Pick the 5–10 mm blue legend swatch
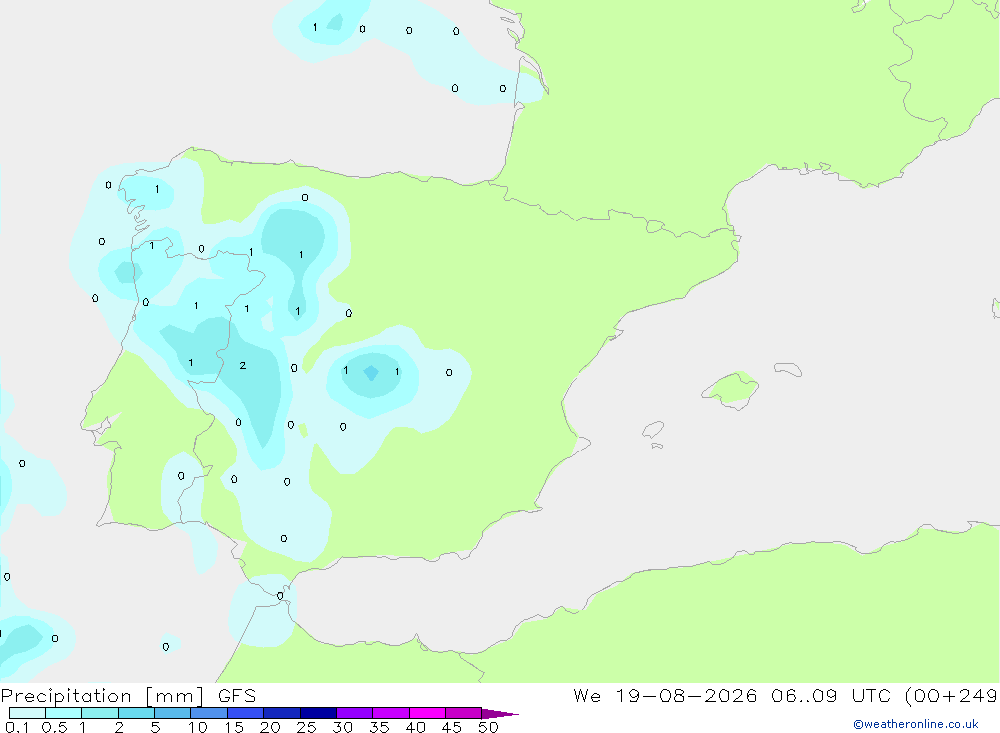 pos(173,713)
